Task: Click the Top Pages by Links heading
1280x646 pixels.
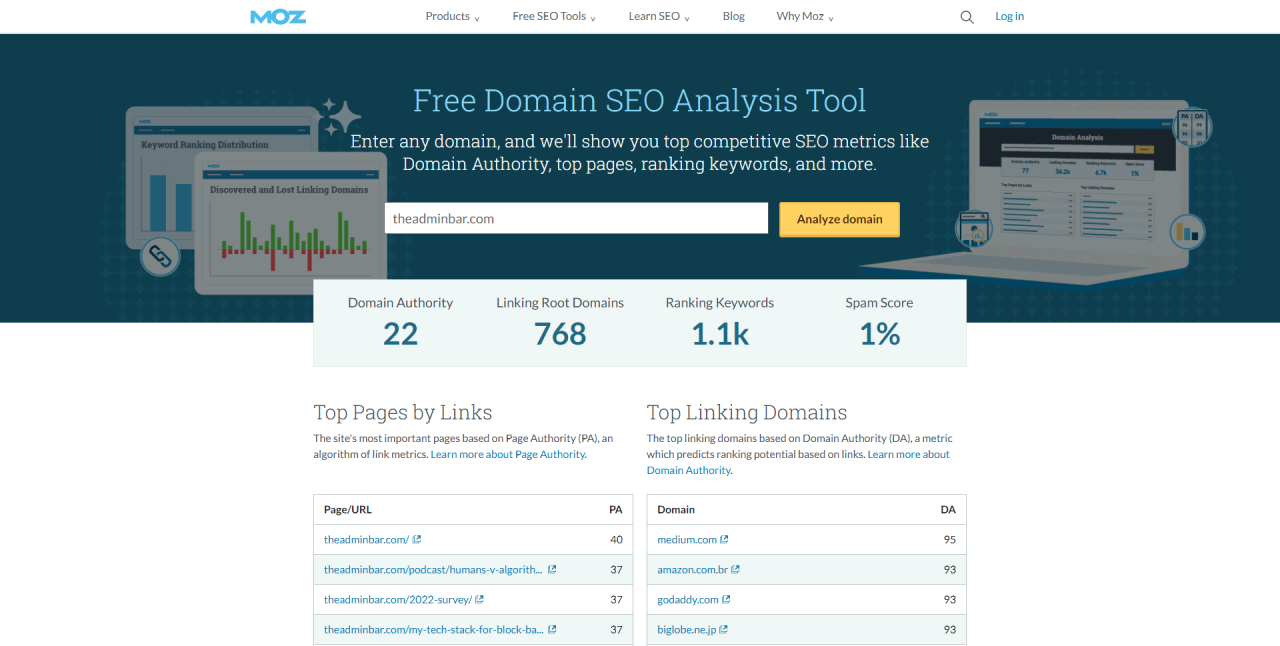Action: 403,412
